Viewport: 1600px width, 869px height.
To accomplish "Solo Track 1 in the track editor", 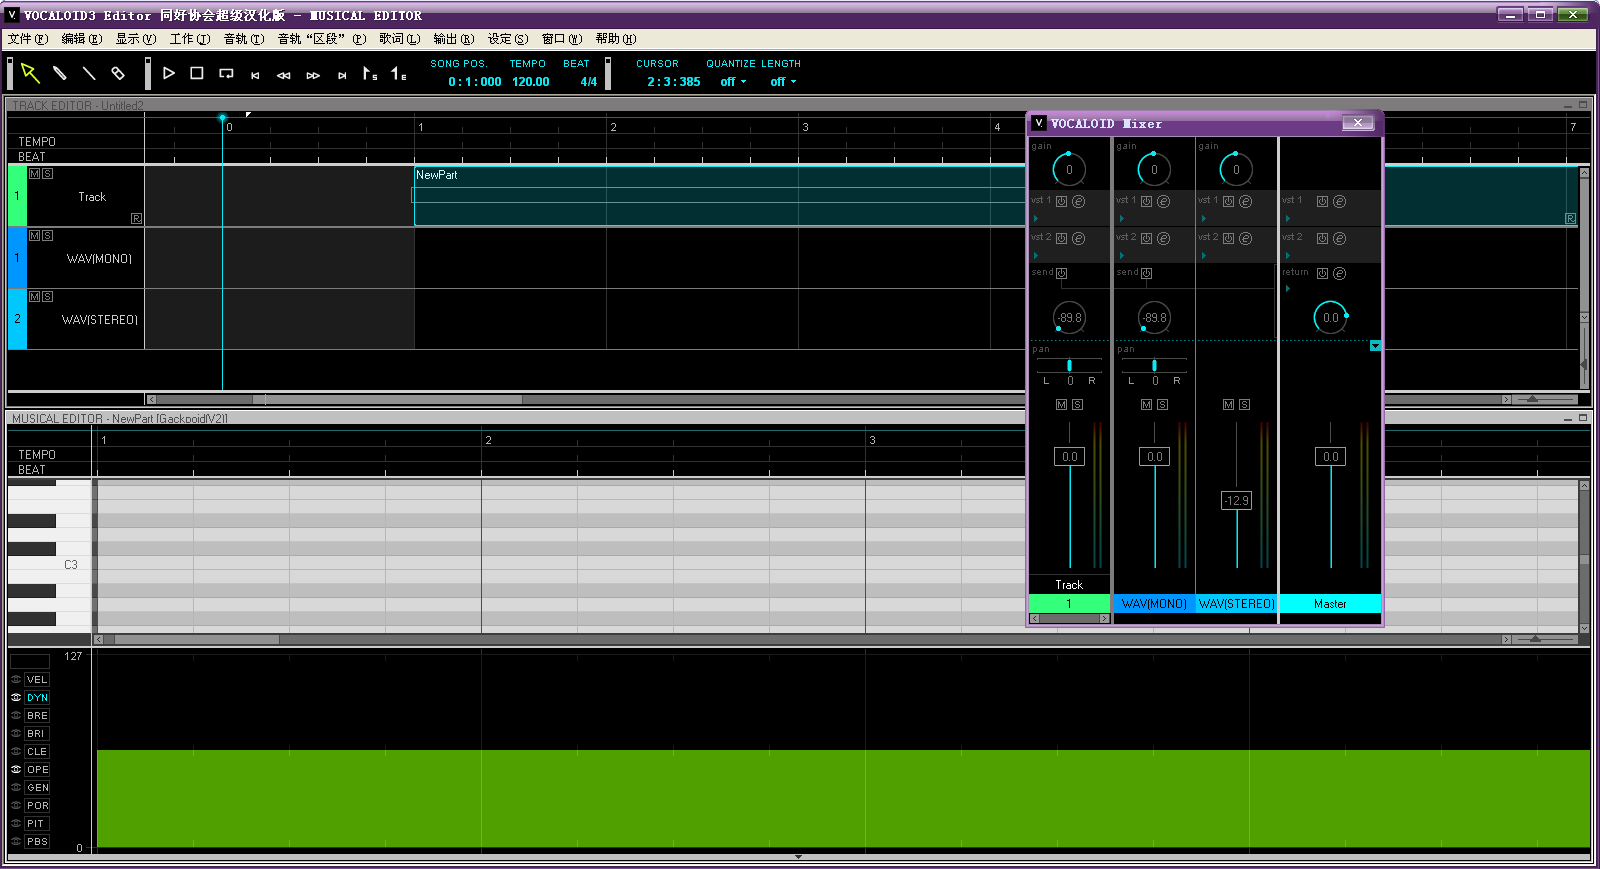I will pos(47,174).
